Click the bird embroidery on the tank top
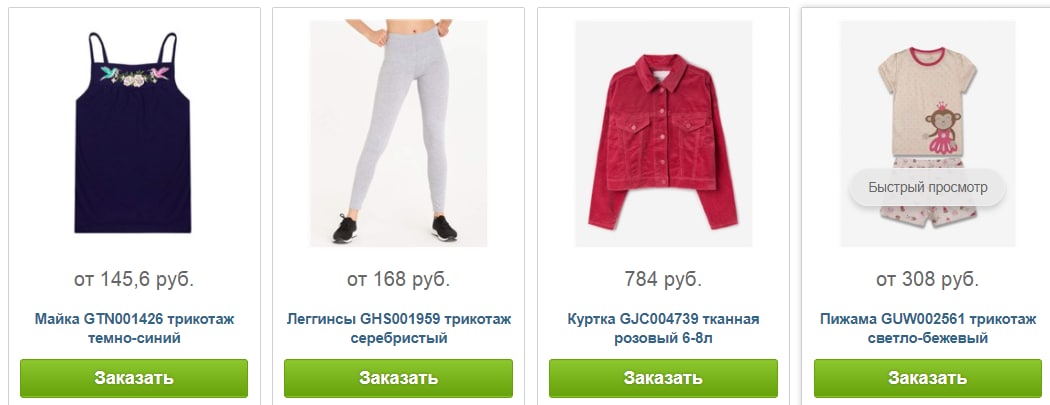Image resolution: width=1050 pixels, height=405 pixels. tap(135, 76)
